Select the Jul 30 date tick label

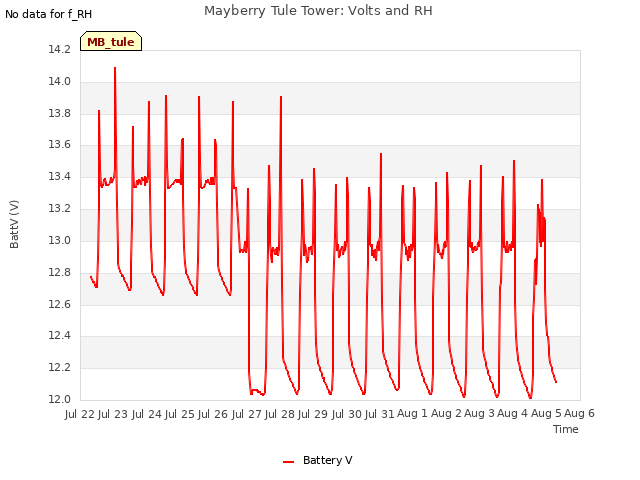(346, 414)
